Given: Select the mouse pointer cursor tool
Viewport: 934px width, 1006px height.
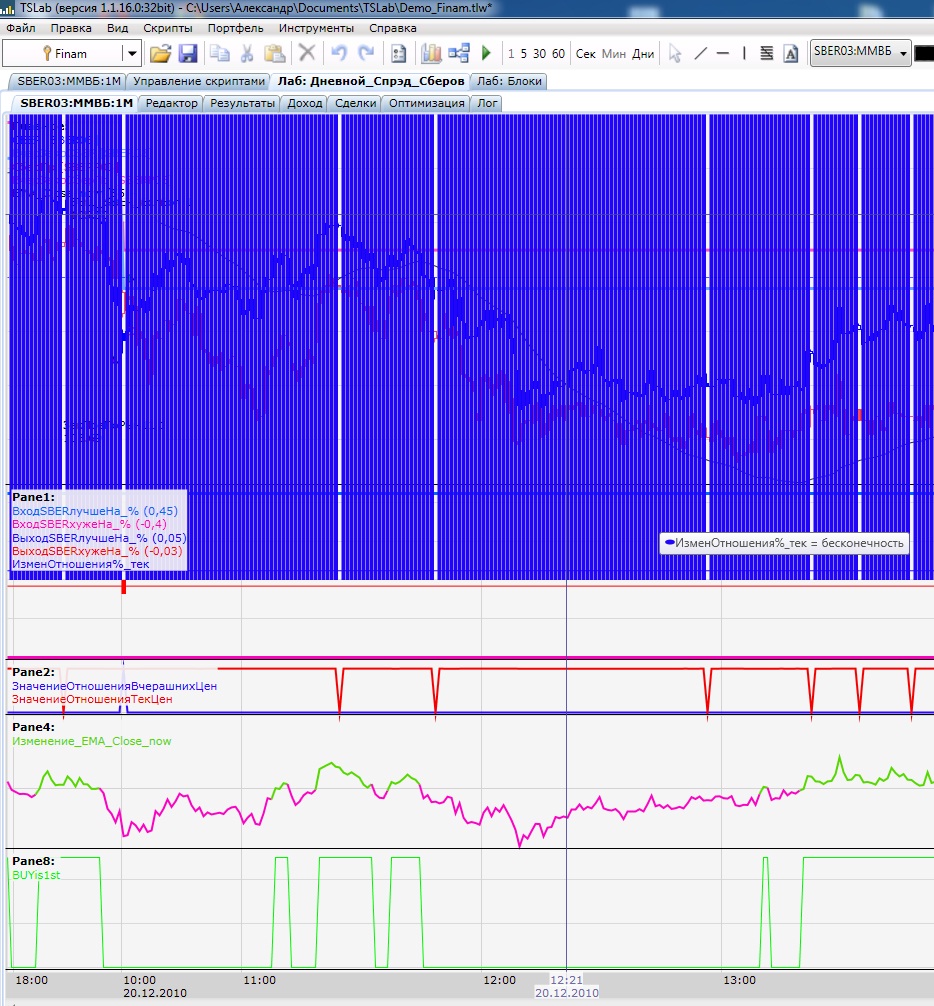Looking at the screenshot, I should [x=675, y=54].
